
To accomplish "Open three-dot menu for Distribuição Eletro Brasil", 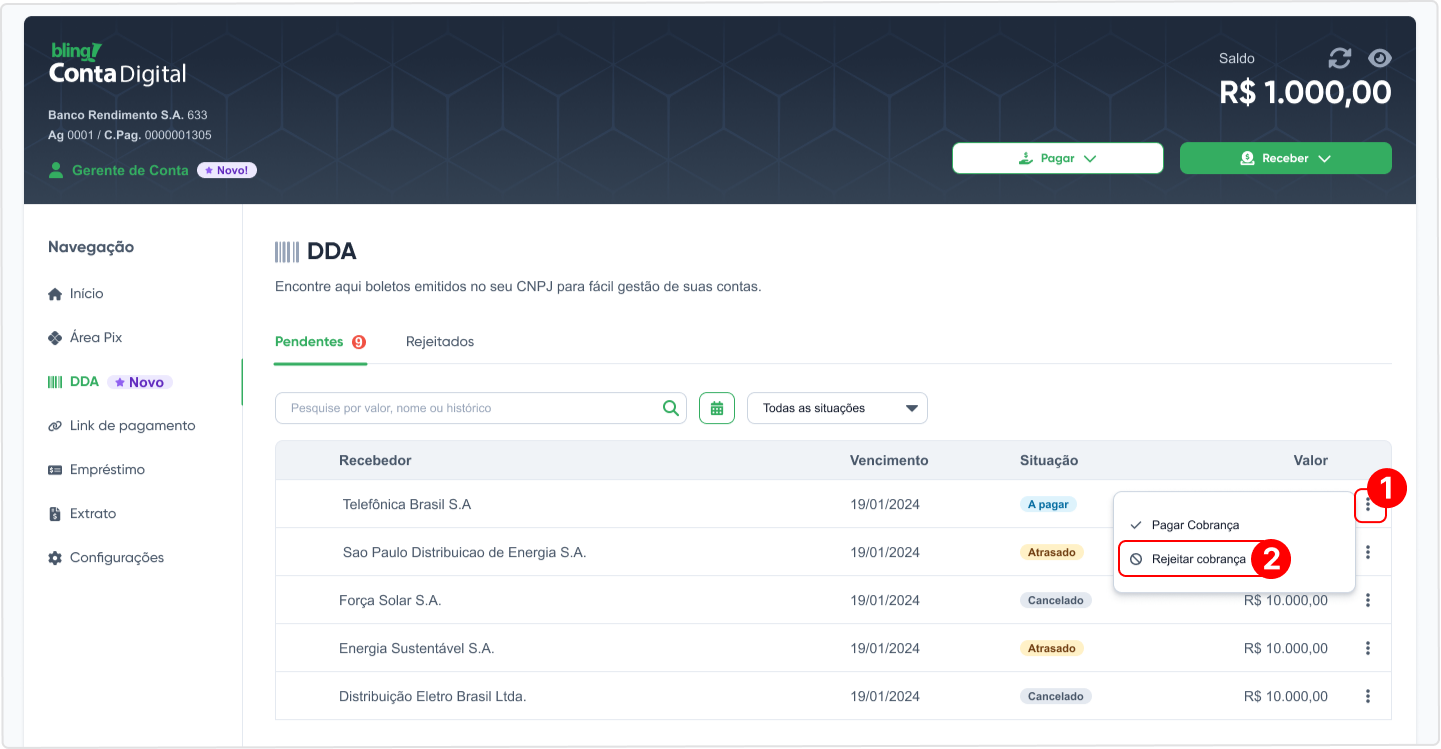I will coord(1368,696).
